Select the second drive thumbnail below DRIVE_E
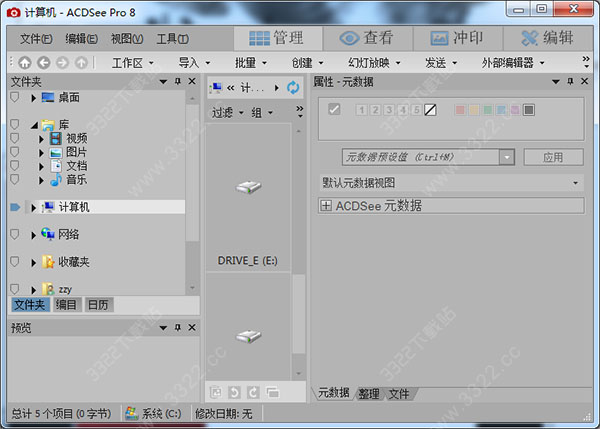 (248, 326)
